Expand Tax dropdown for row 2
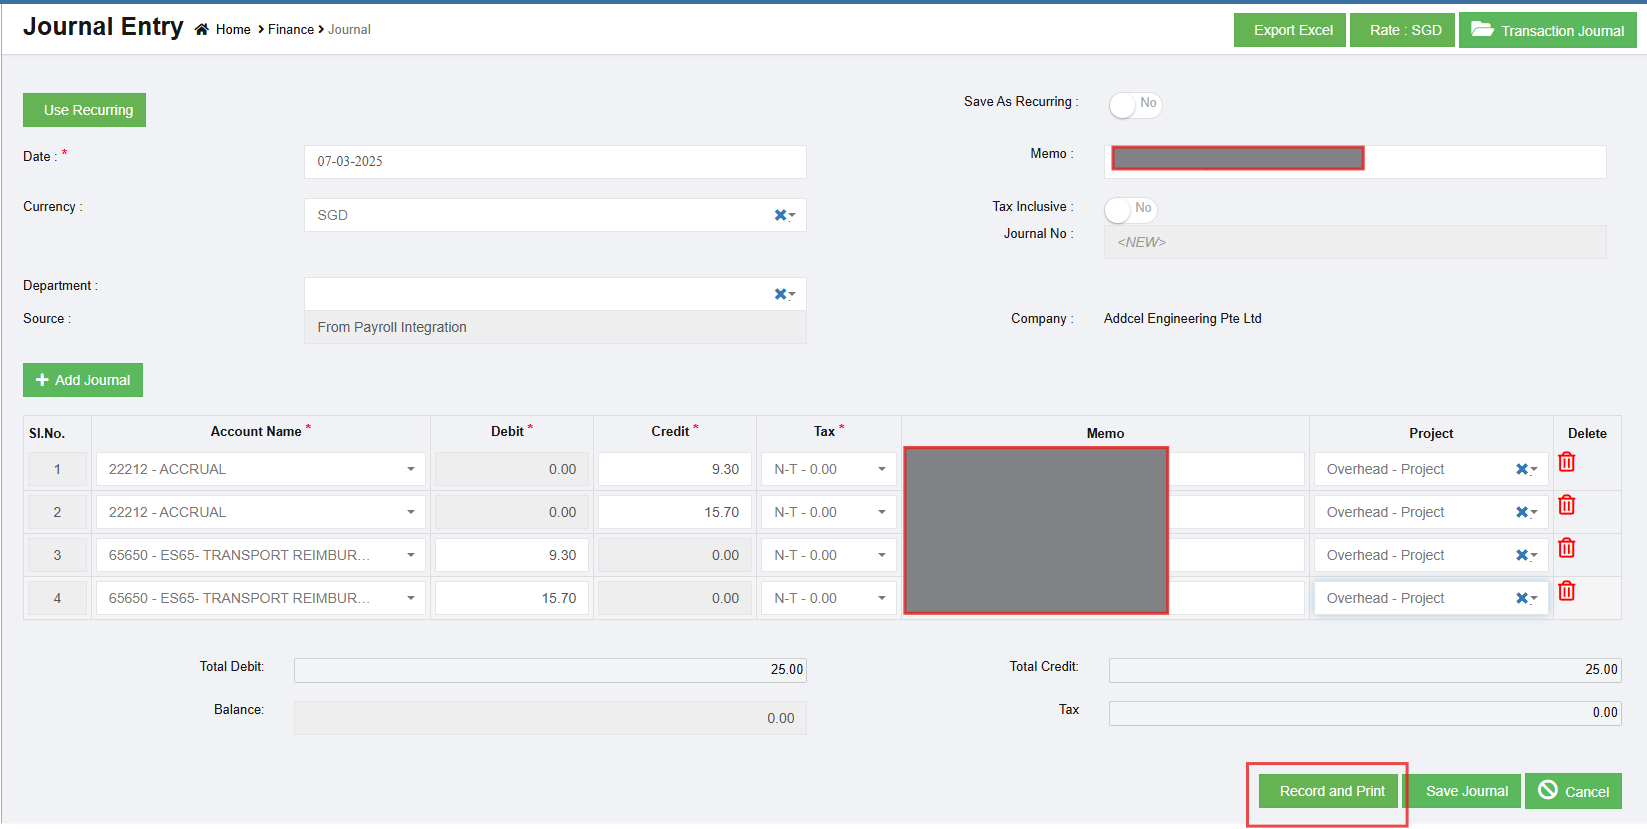This screenshot has width=1647, height=829. [881, 512]
